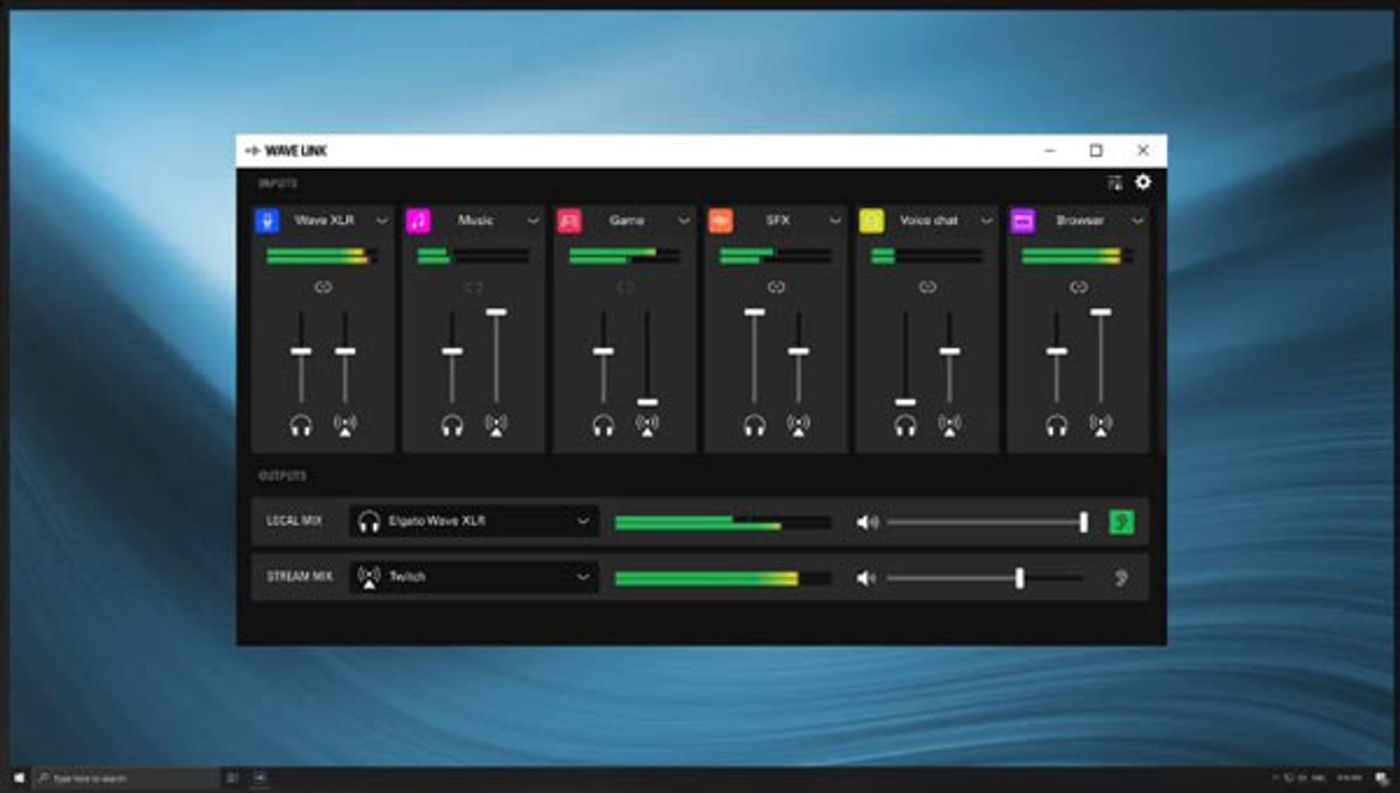Toggle the Browser fader link

1078,287
